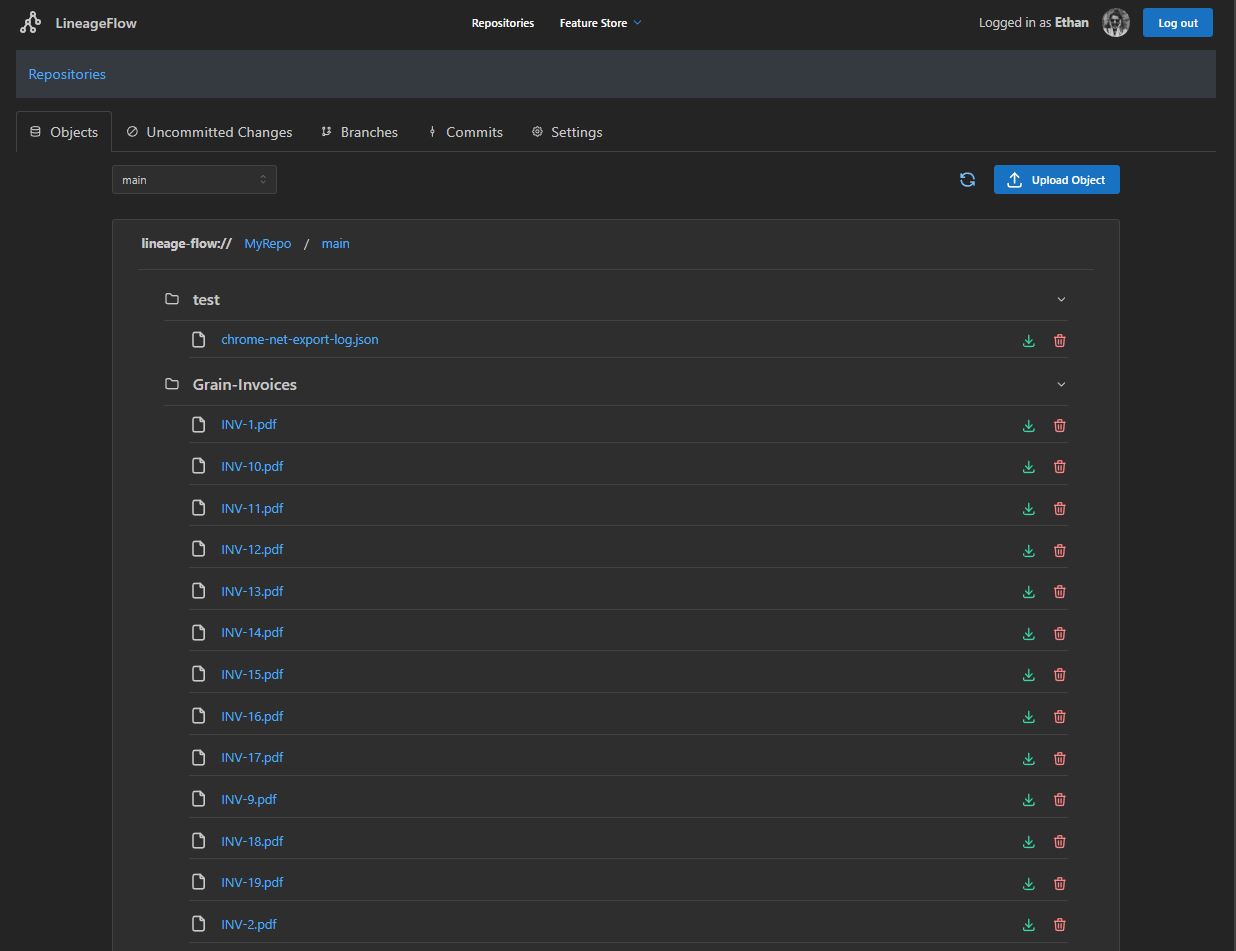Click the refresh objects icon

(x=967, y=180)
